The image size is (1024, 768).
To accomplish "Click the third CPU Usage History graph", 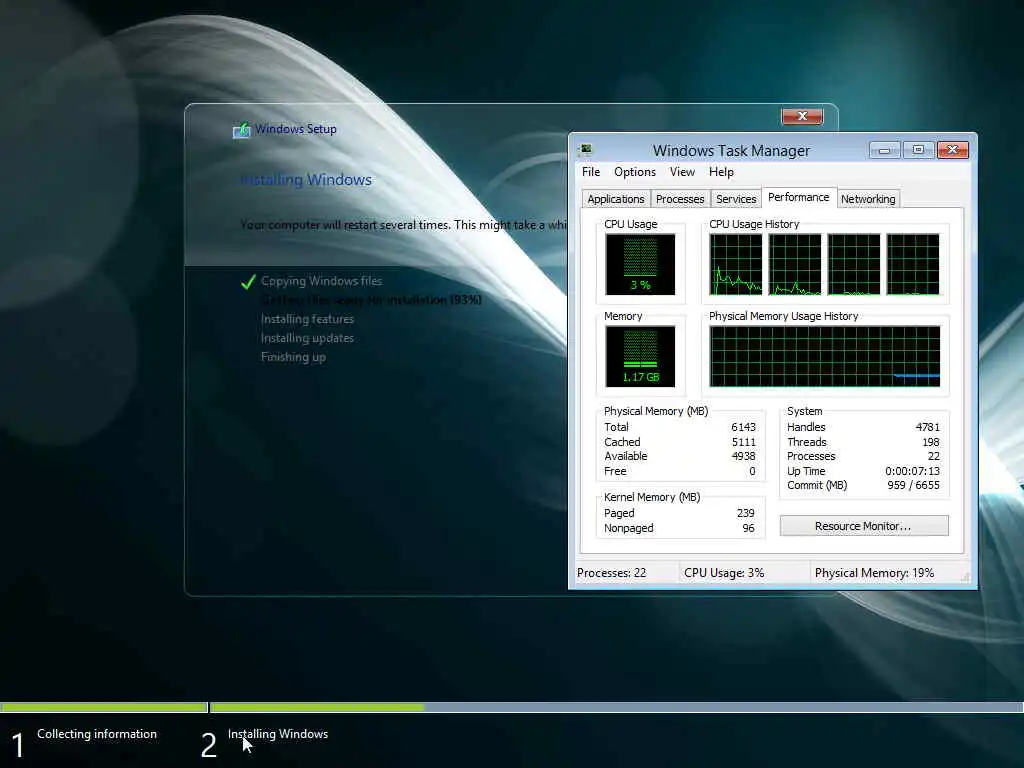I will pyautogui.click(x=854, y=264).
